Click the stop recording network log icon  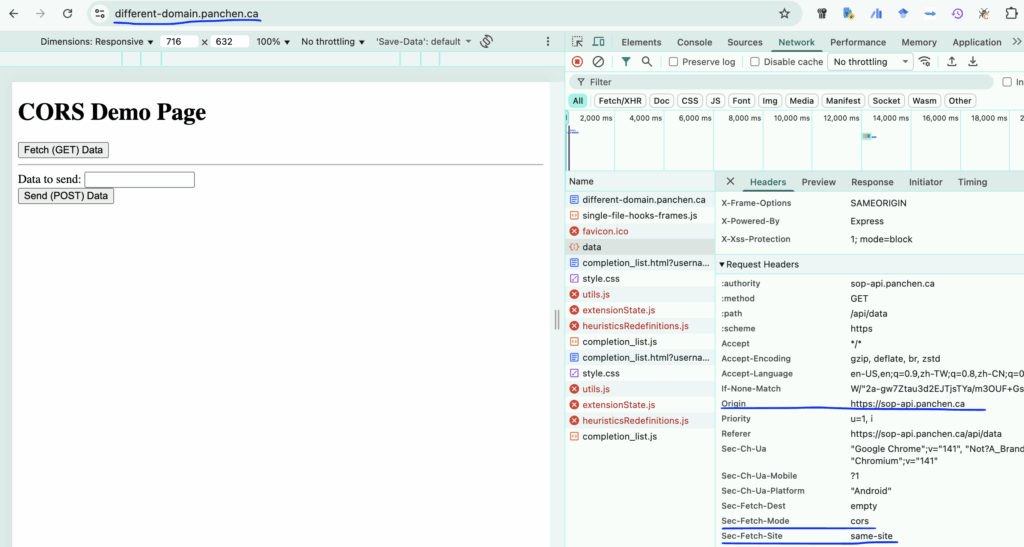(577, 62)
